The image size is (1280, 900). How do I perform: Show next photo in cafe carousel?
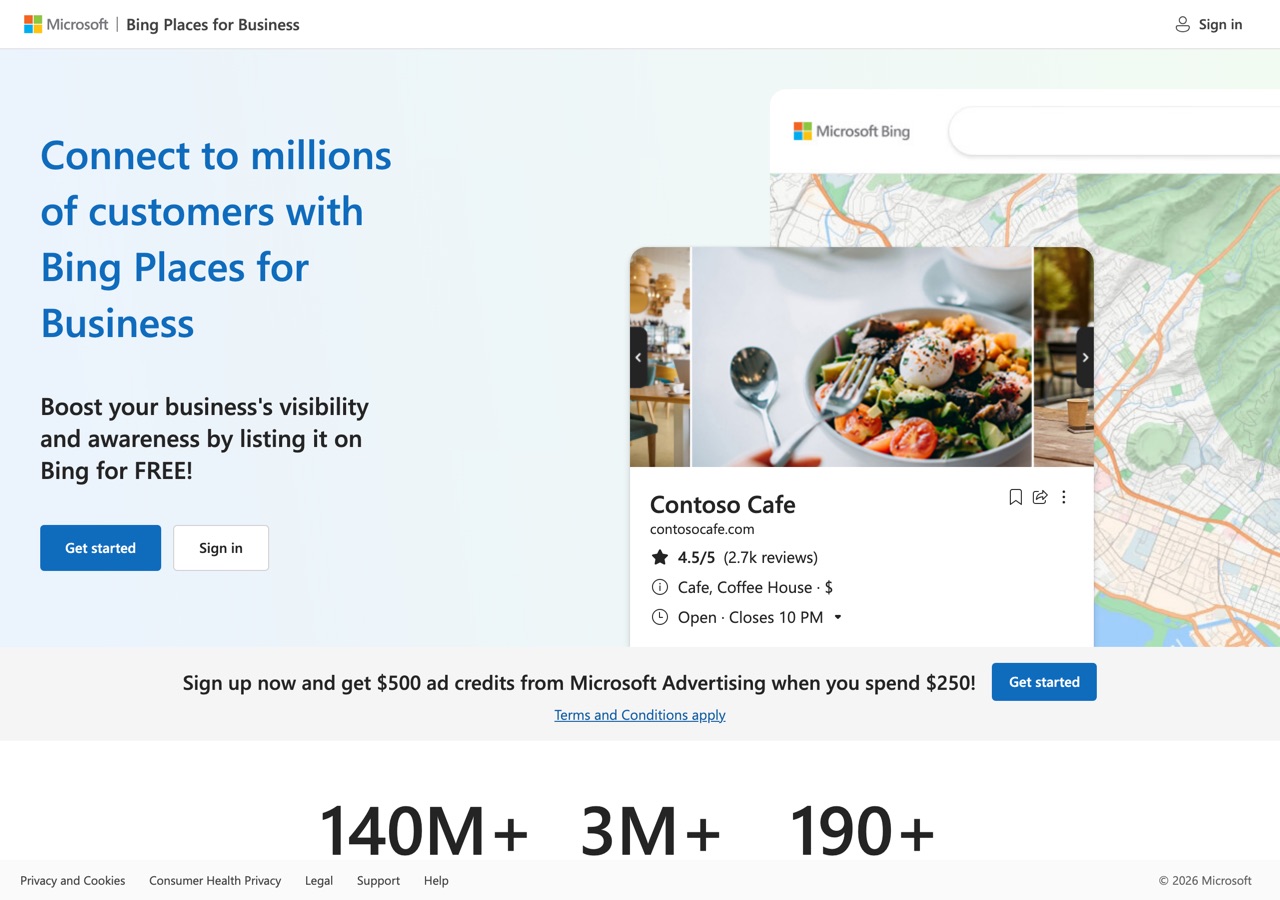[1085, 357]
